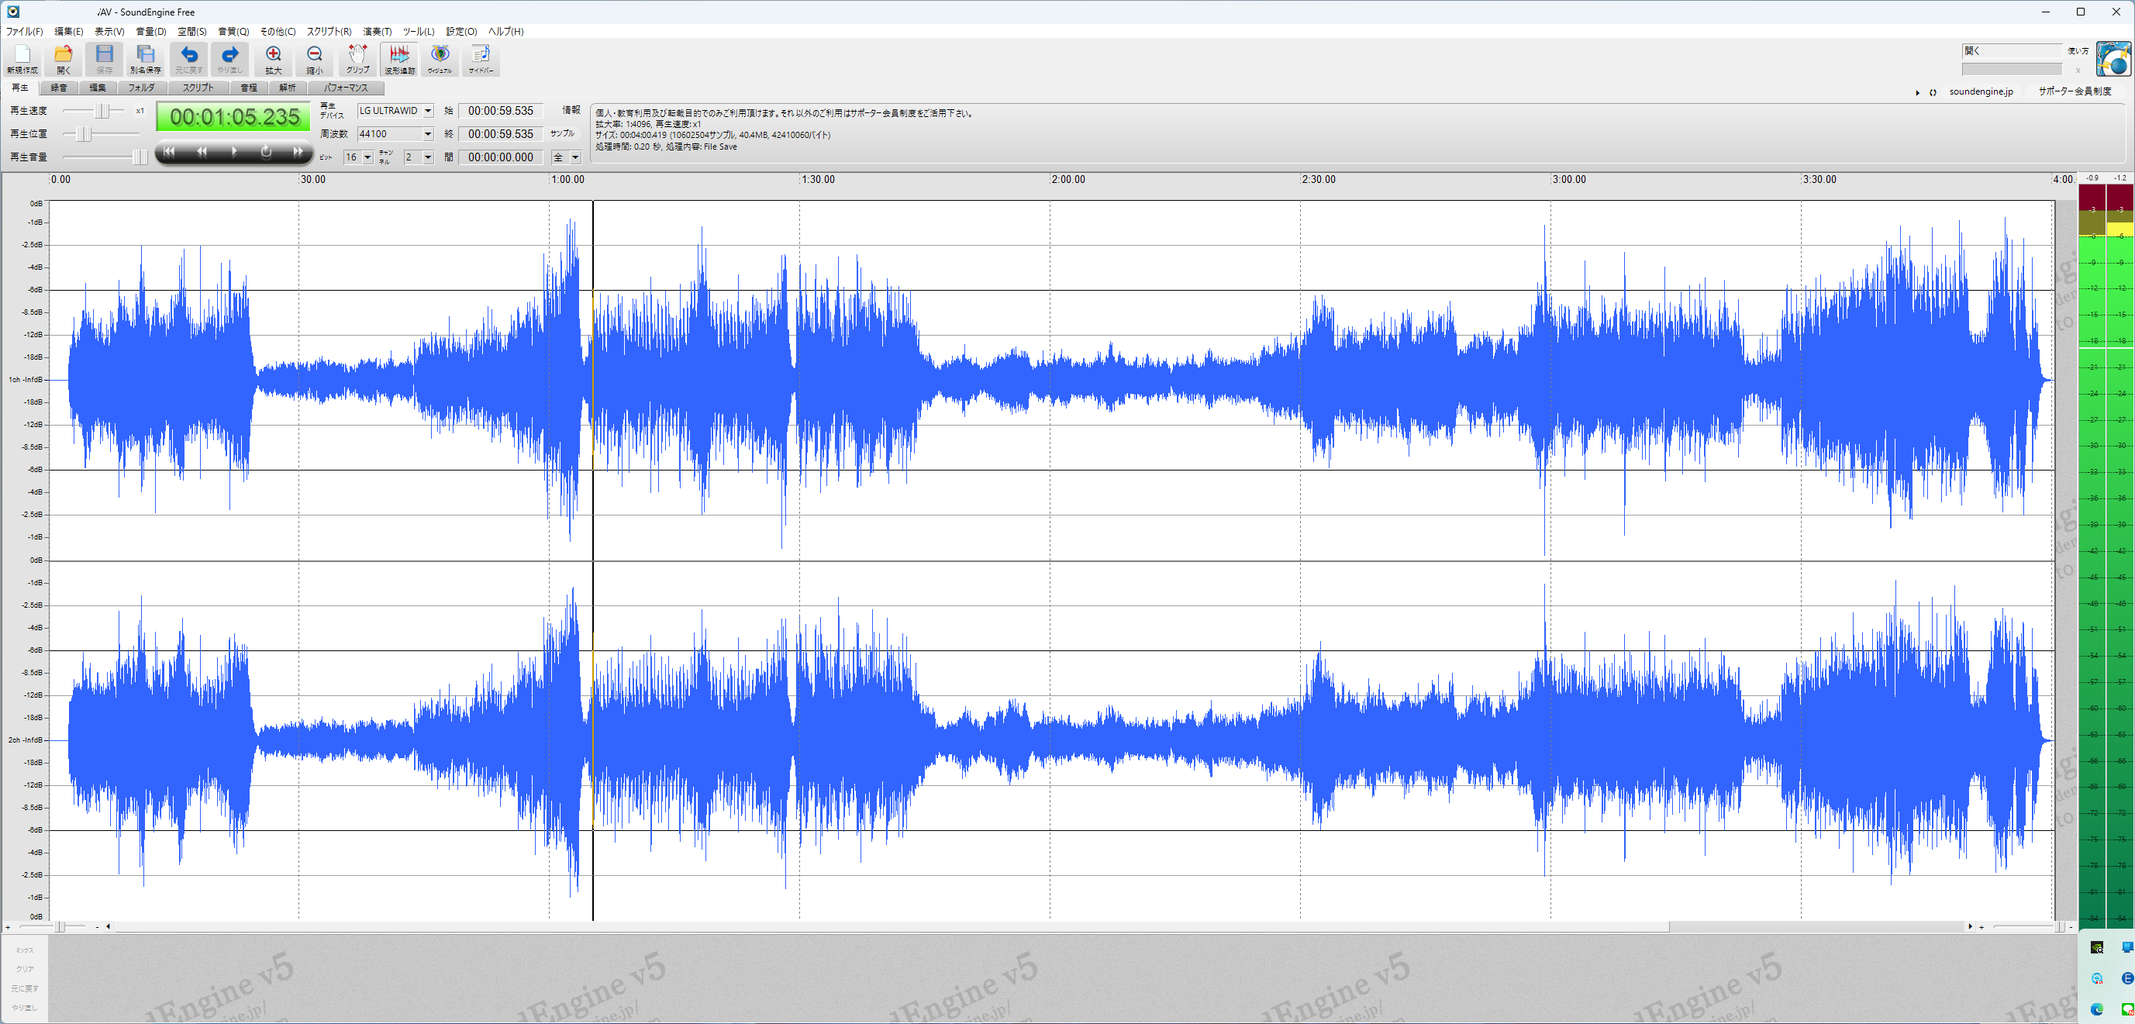2135x1024 pixels.
Task: Click the 元に戻す undo toolbar icon
Action: pos(189,59)
